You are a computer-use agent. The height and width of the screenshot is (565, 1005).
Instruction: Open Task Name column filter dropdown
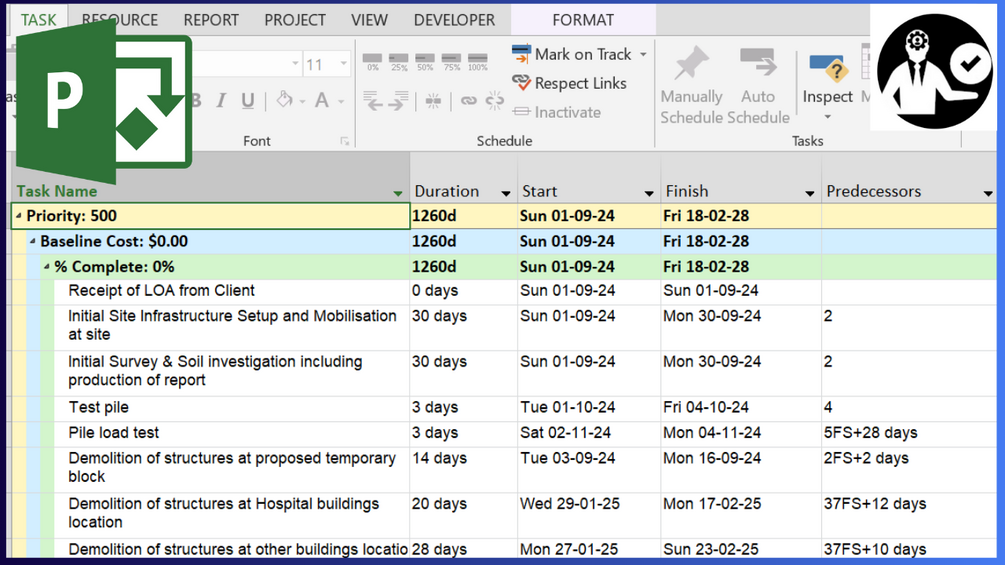tap(398, 193)
